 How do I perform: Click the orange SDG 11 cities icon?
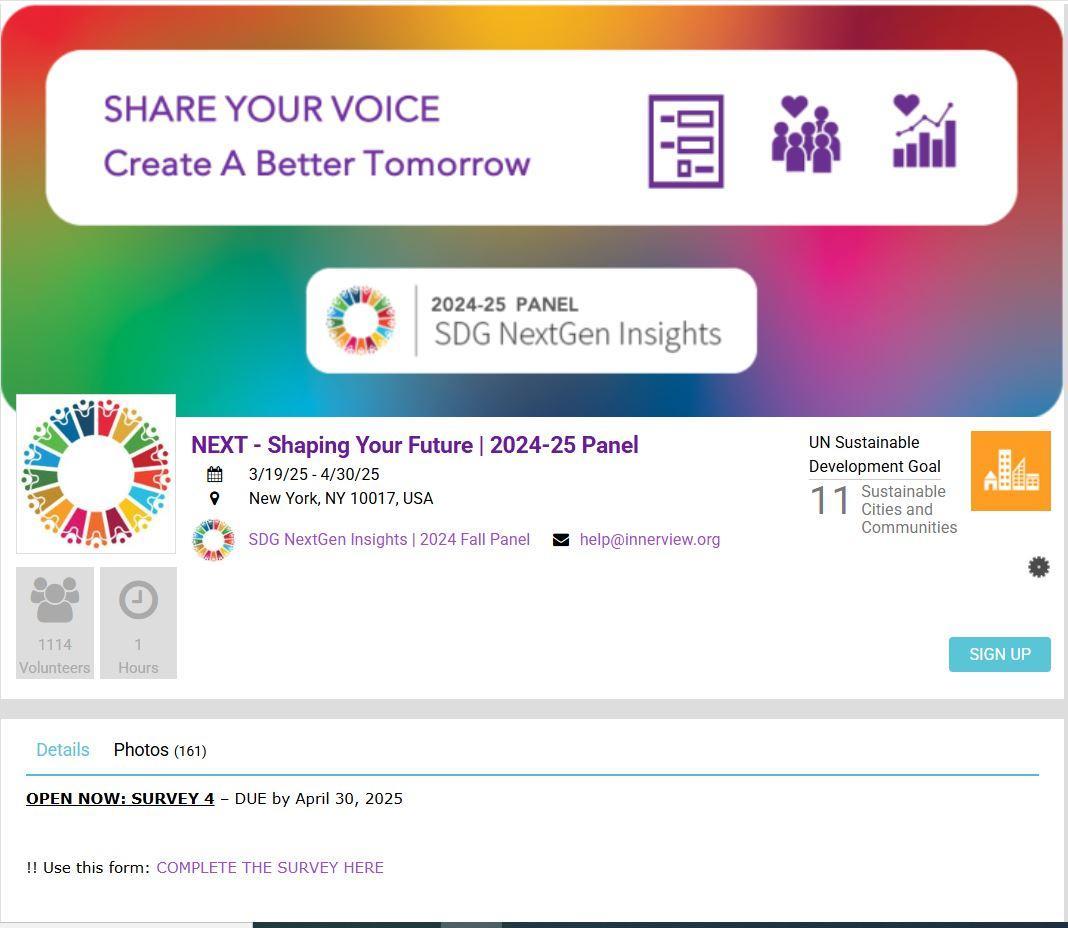[x=1010, y=471]
